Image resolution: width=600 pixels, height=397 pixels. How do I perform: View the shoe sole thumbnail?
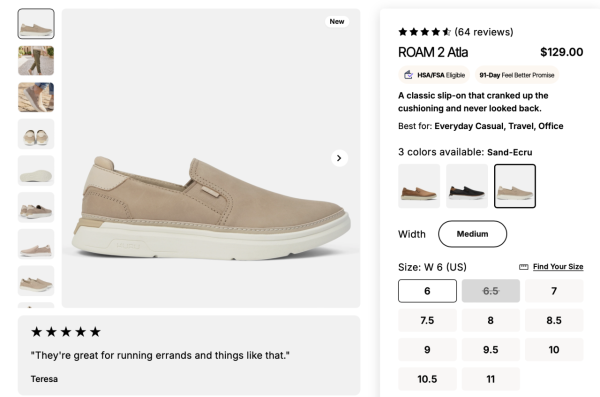tap(36, 171)
